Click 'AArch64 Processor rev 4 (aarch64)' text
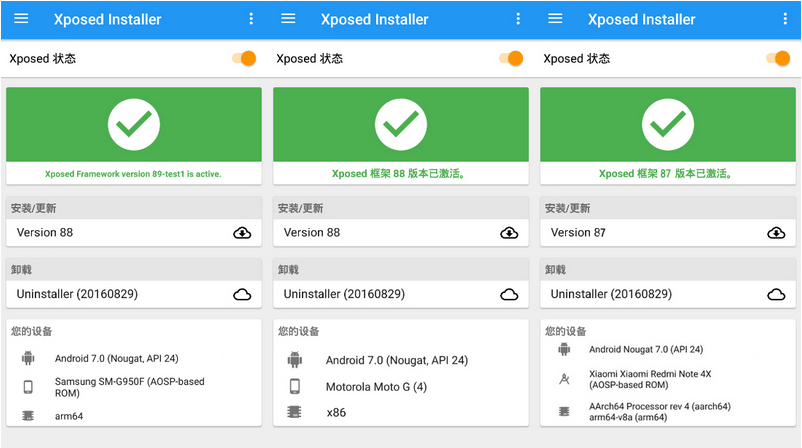Image resolution: width=802 pixels, height=448 pixels. (660, 406)
